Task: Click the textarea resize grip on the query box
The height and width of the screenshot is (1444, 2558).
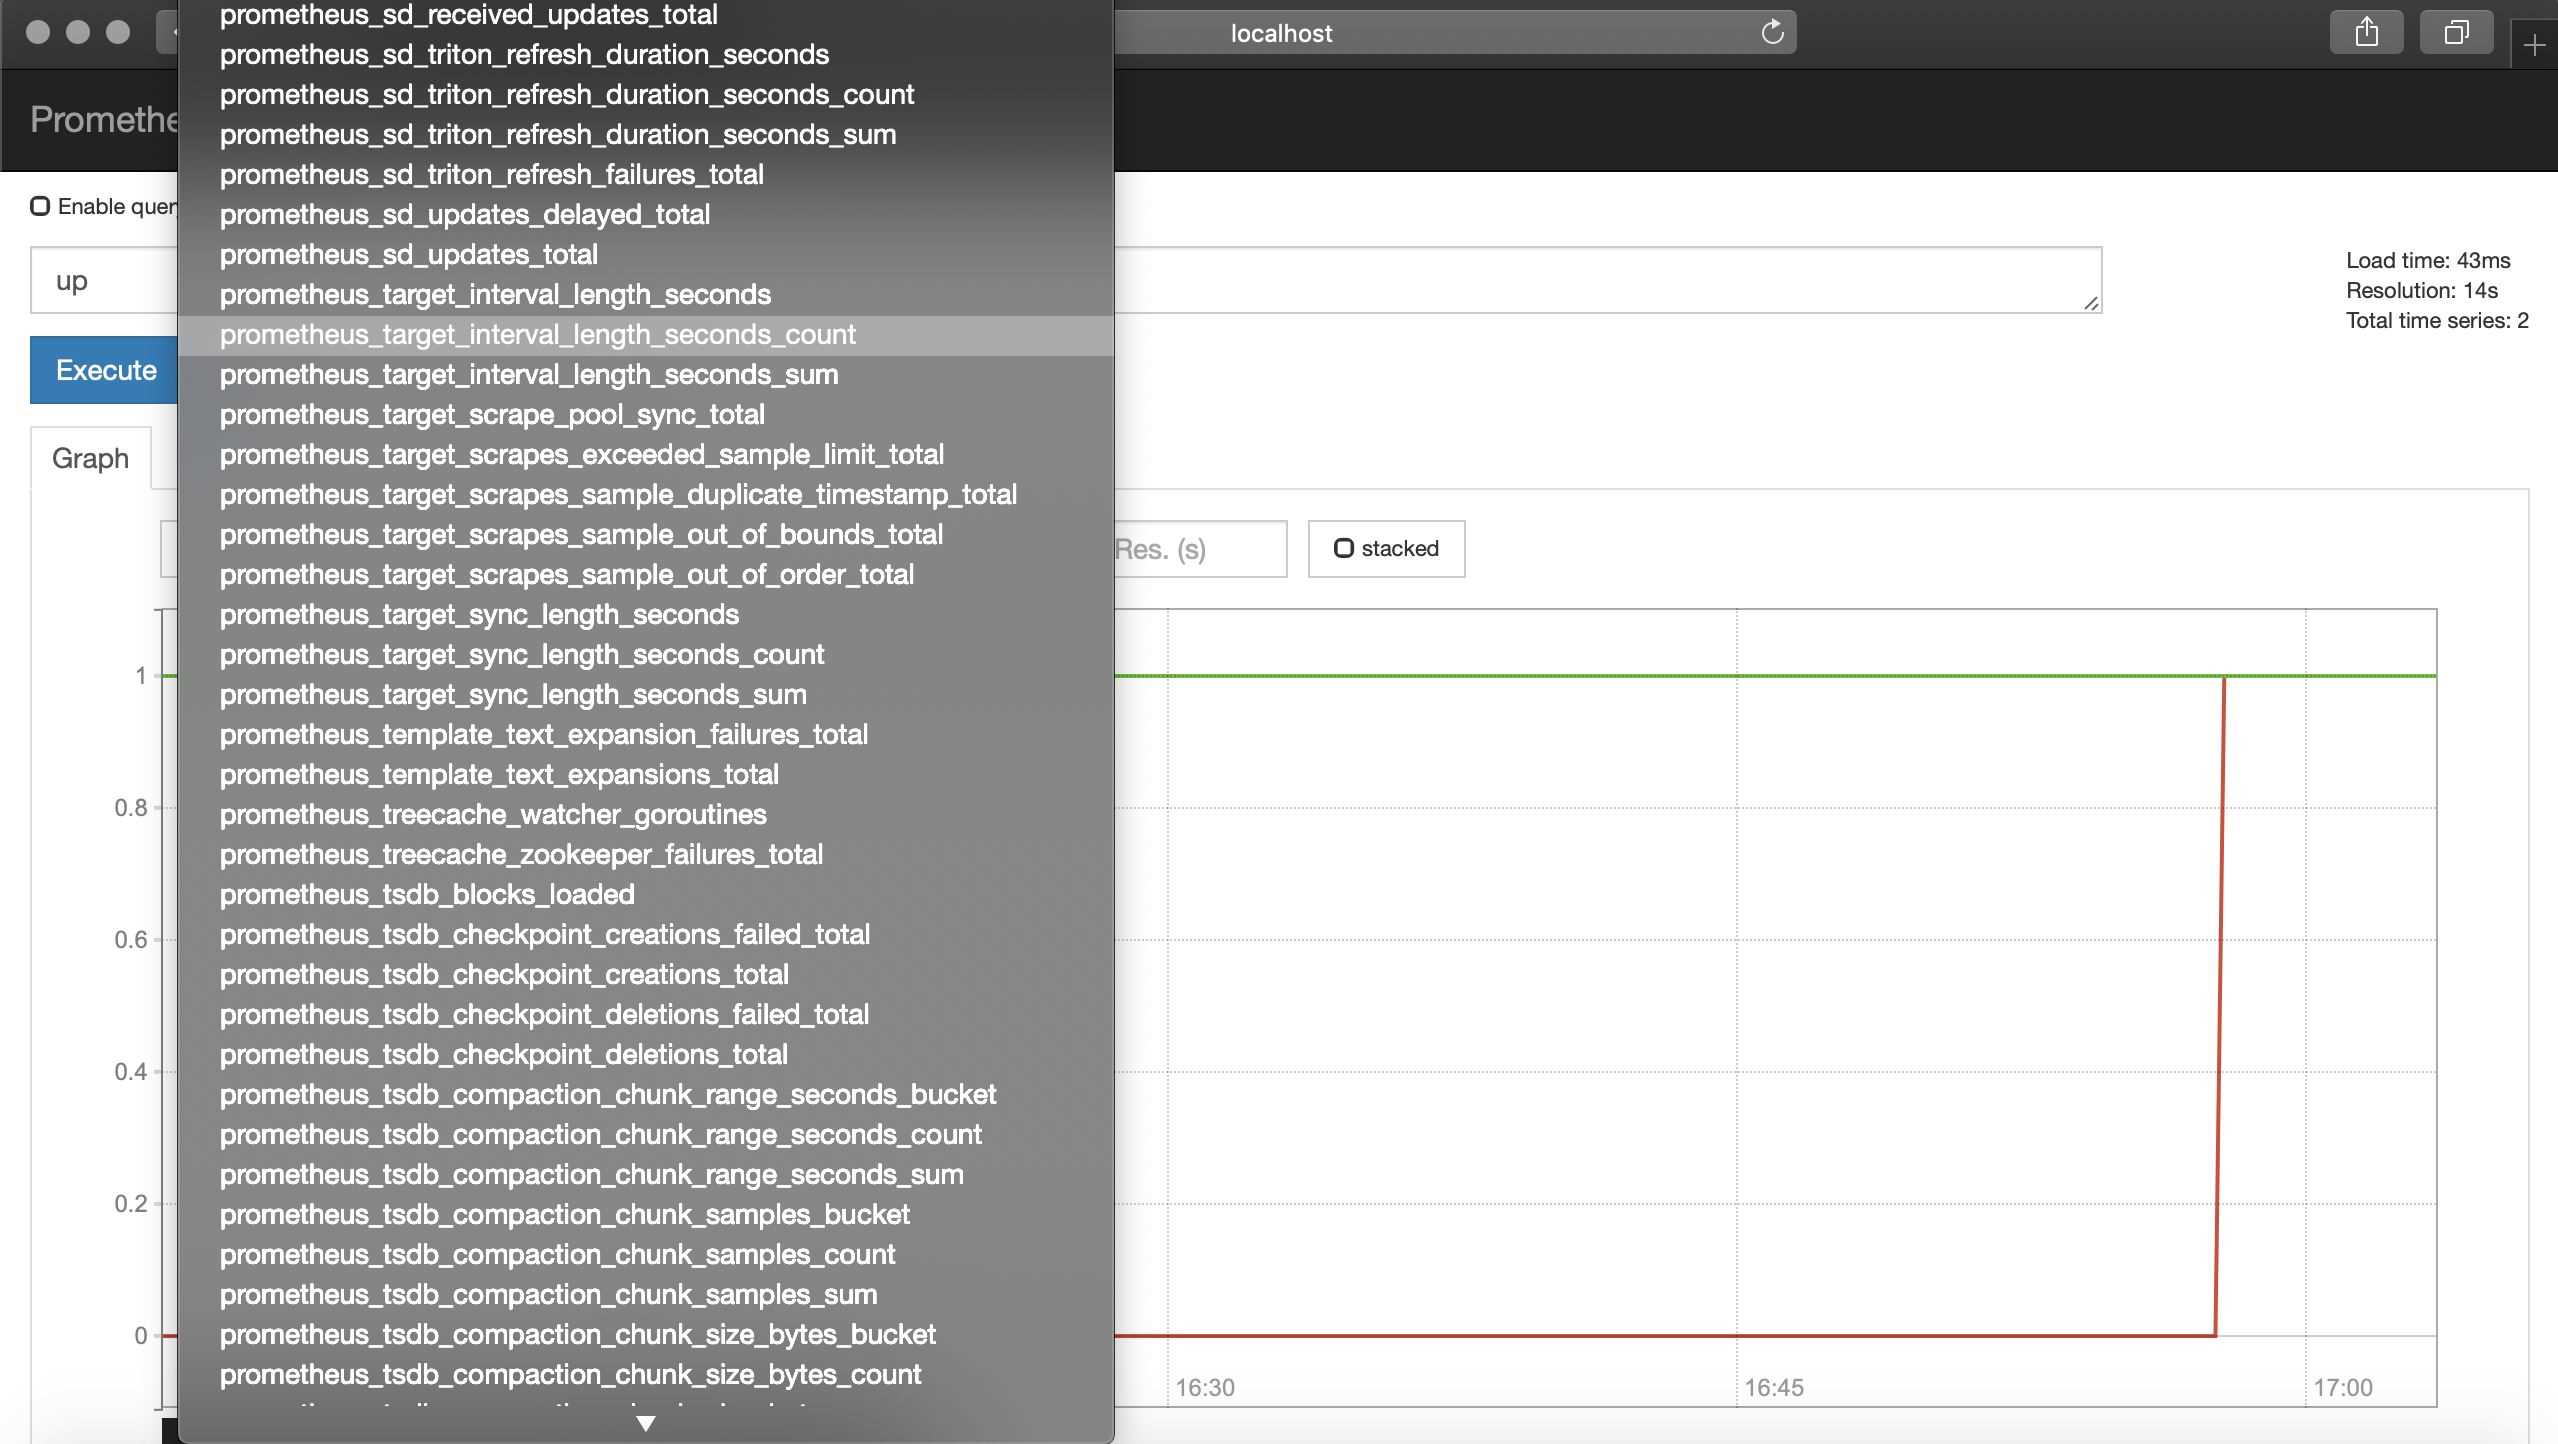Action: click(2092, 303)
